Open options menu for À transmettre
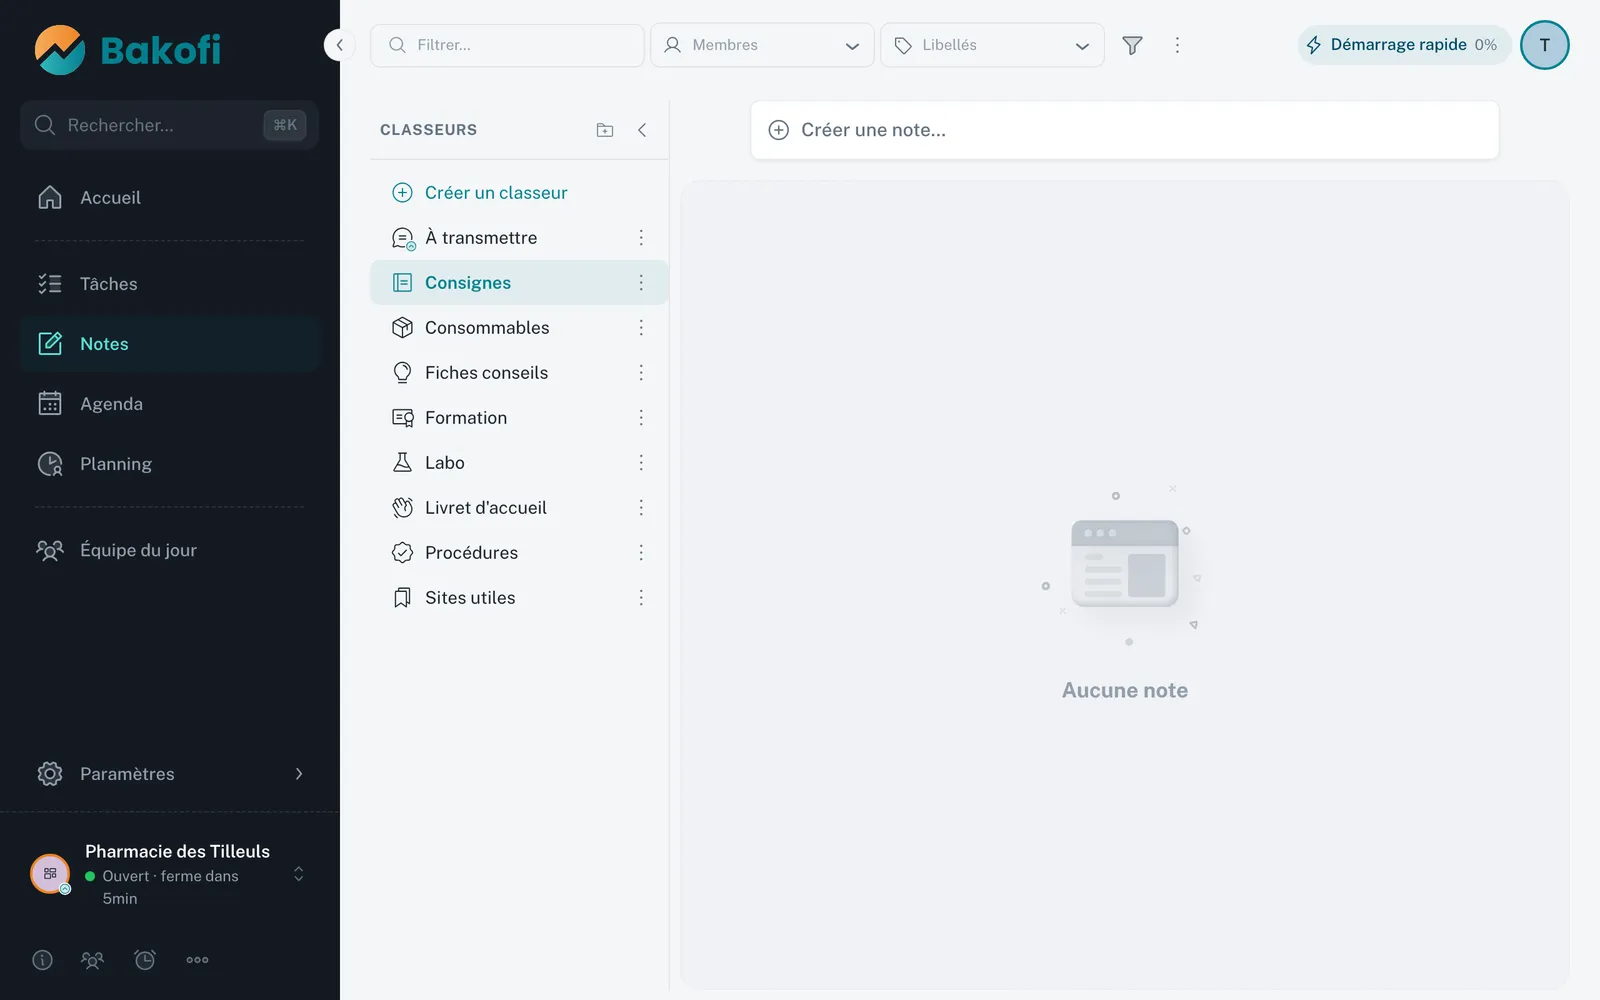The height and width of the screenshot is (1000, 1600). [x=641, y=238]
